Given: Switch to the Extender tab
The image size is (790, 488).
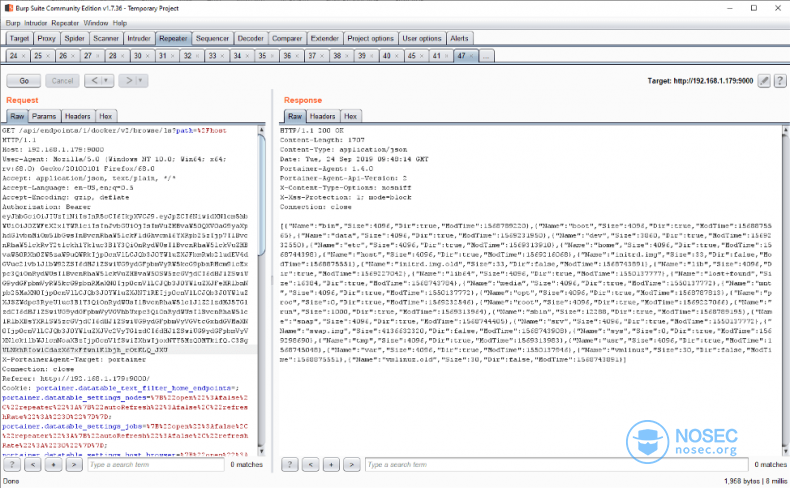Looking at the screenshot, I should [x=325, y=38].
